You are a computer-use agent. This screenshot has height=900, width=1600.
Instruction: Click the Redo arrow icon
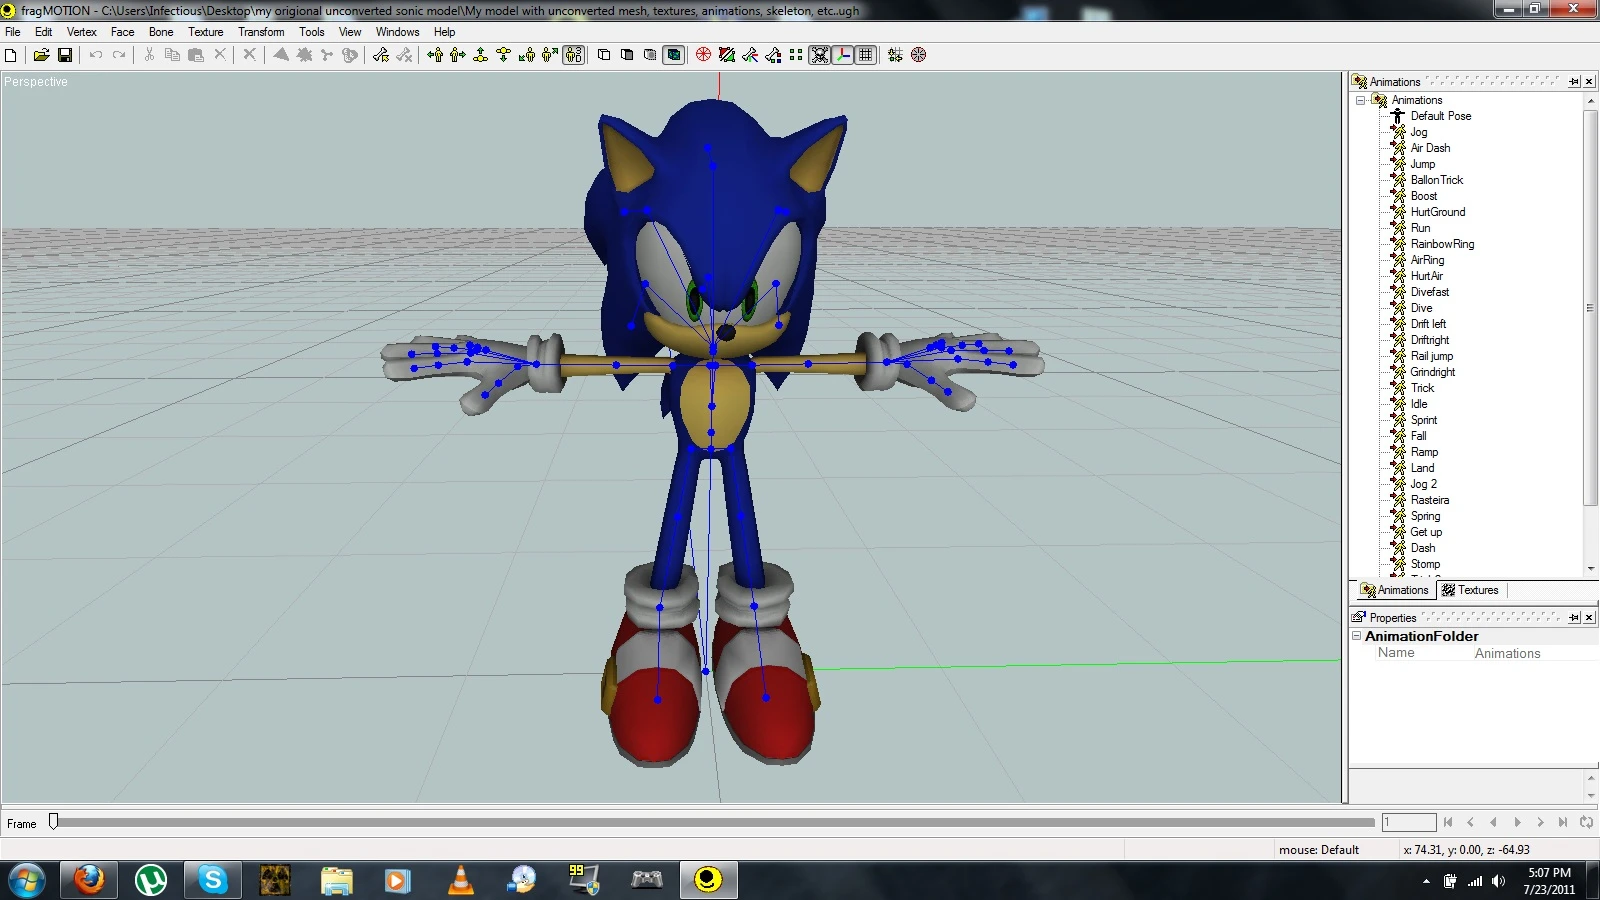coord(119,55)
